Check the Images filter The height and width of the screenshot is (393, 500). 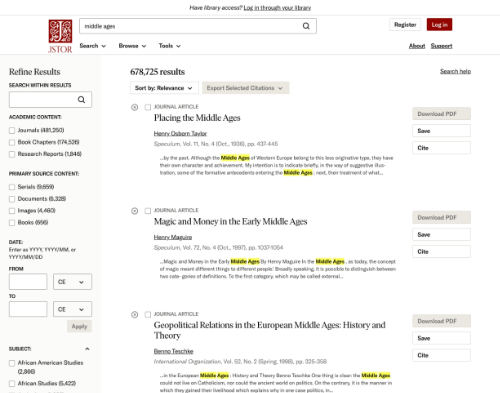tap(12, 211)
